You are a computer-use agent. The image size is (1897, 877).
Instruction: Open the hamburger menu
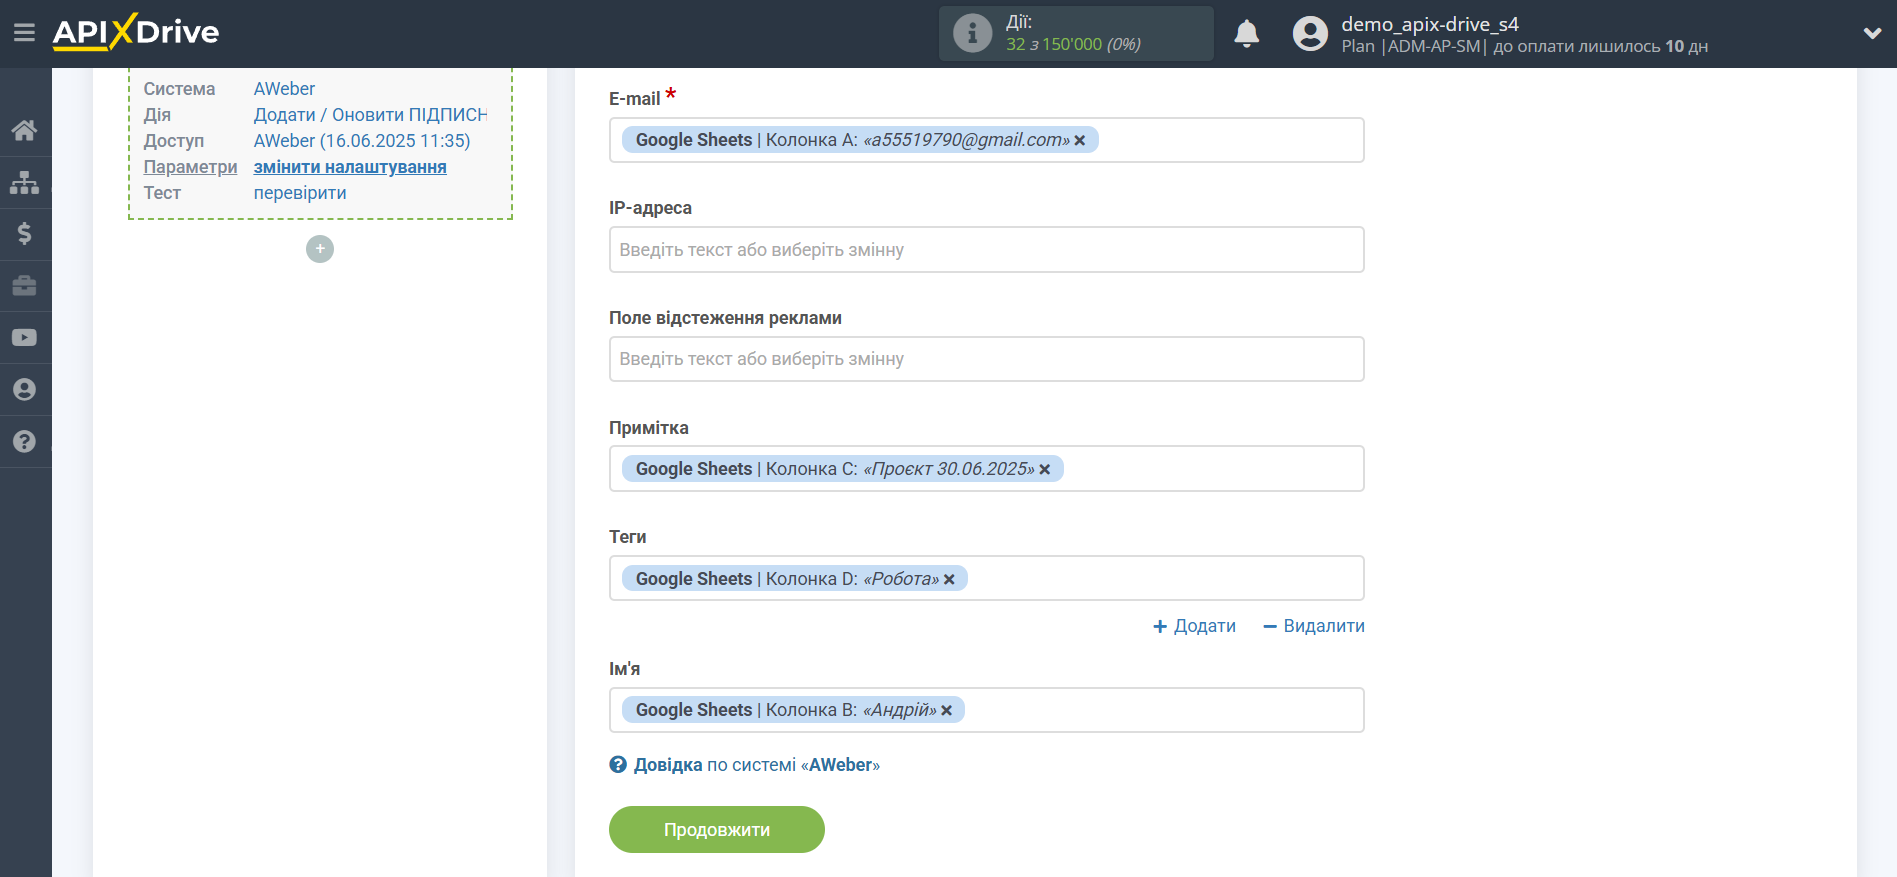point(24,33)
